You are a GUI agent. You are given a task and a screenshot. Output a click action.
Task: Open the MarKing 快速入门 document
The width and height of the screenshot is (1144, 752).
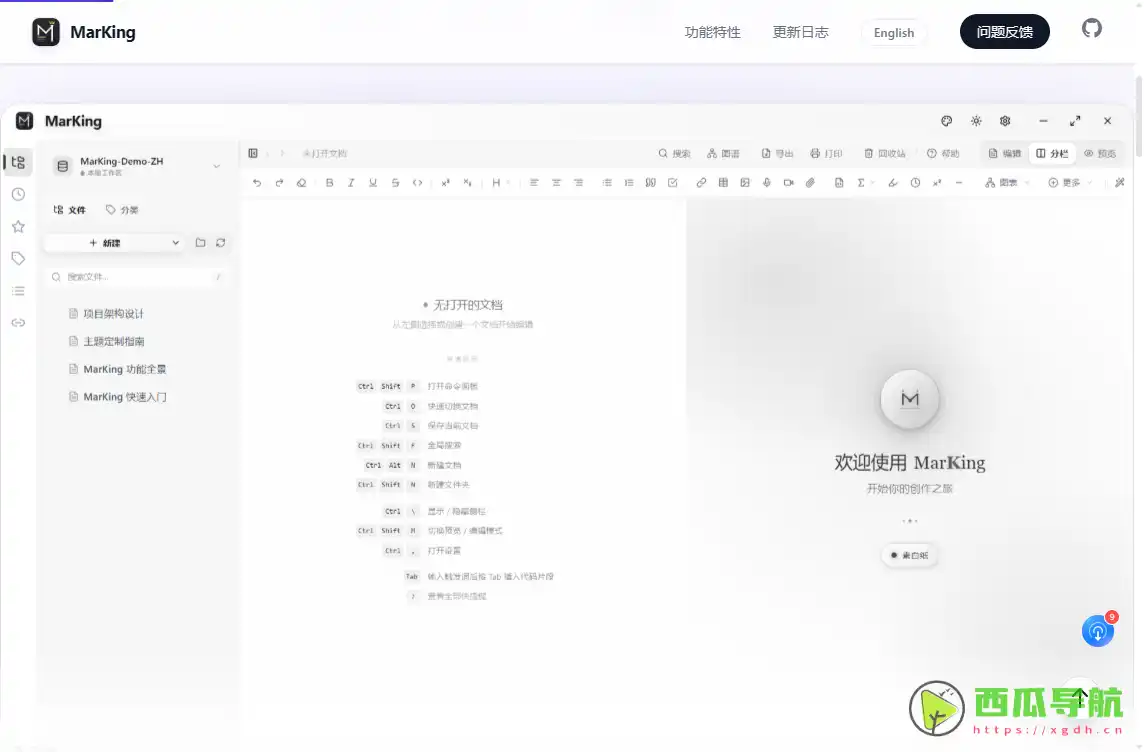point(125,397)
